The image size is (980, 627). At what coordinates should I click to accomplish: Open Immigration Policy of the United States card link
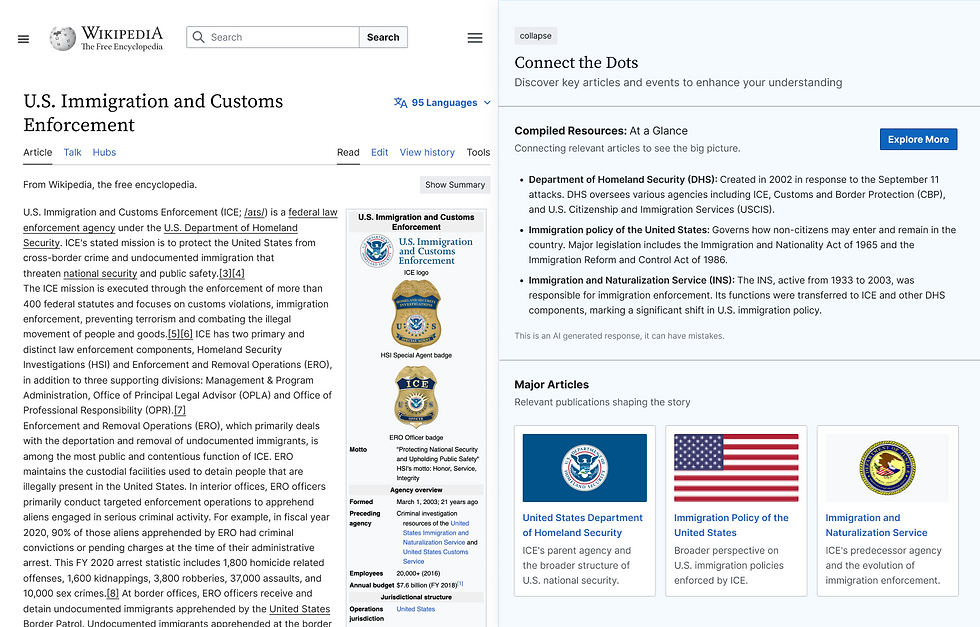[731, 525]
